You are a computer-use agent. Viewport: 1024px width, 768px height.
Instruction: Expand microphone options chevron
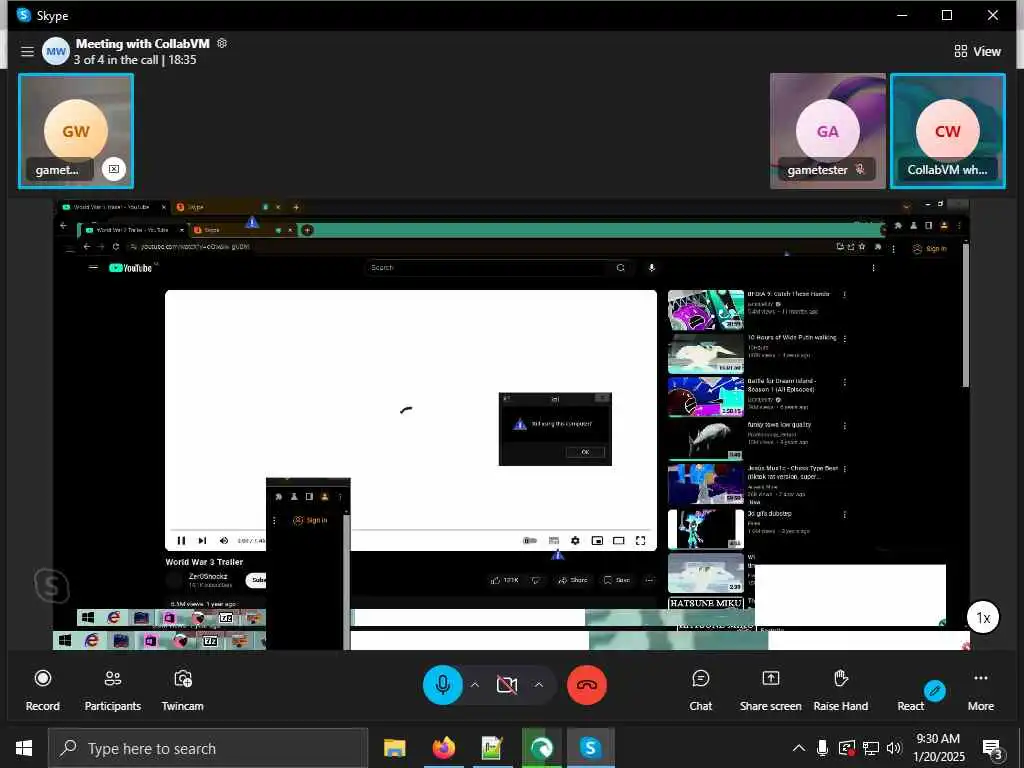(x=475, y=685)
